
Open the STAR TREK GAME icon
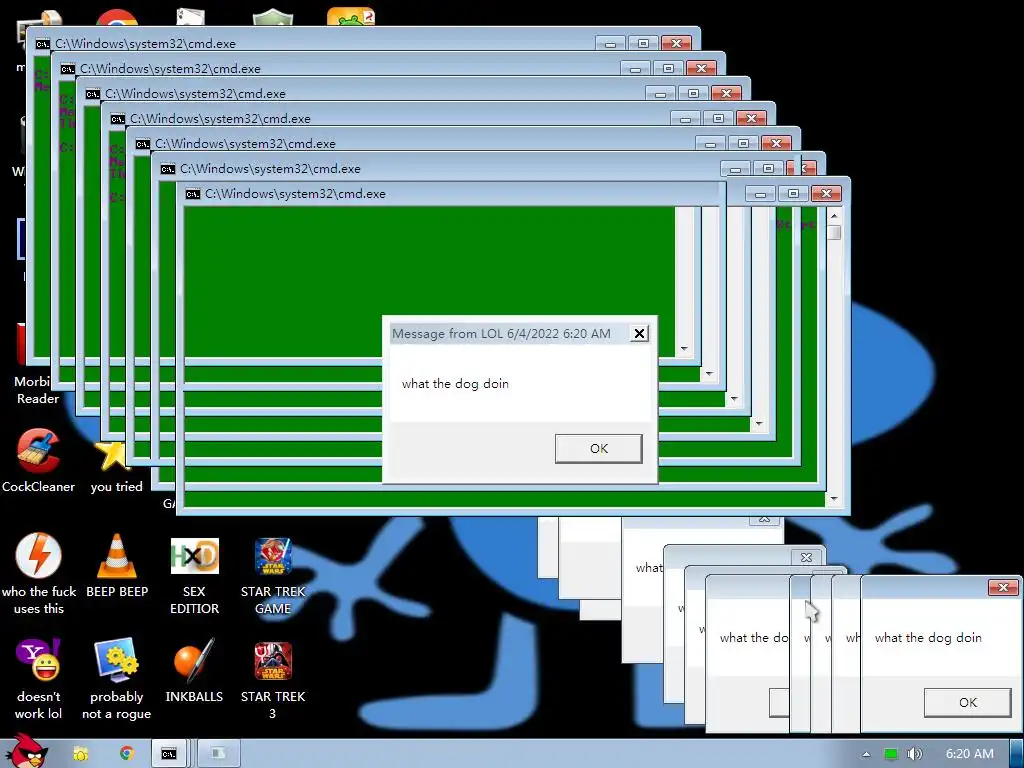[x=273, y=575]
